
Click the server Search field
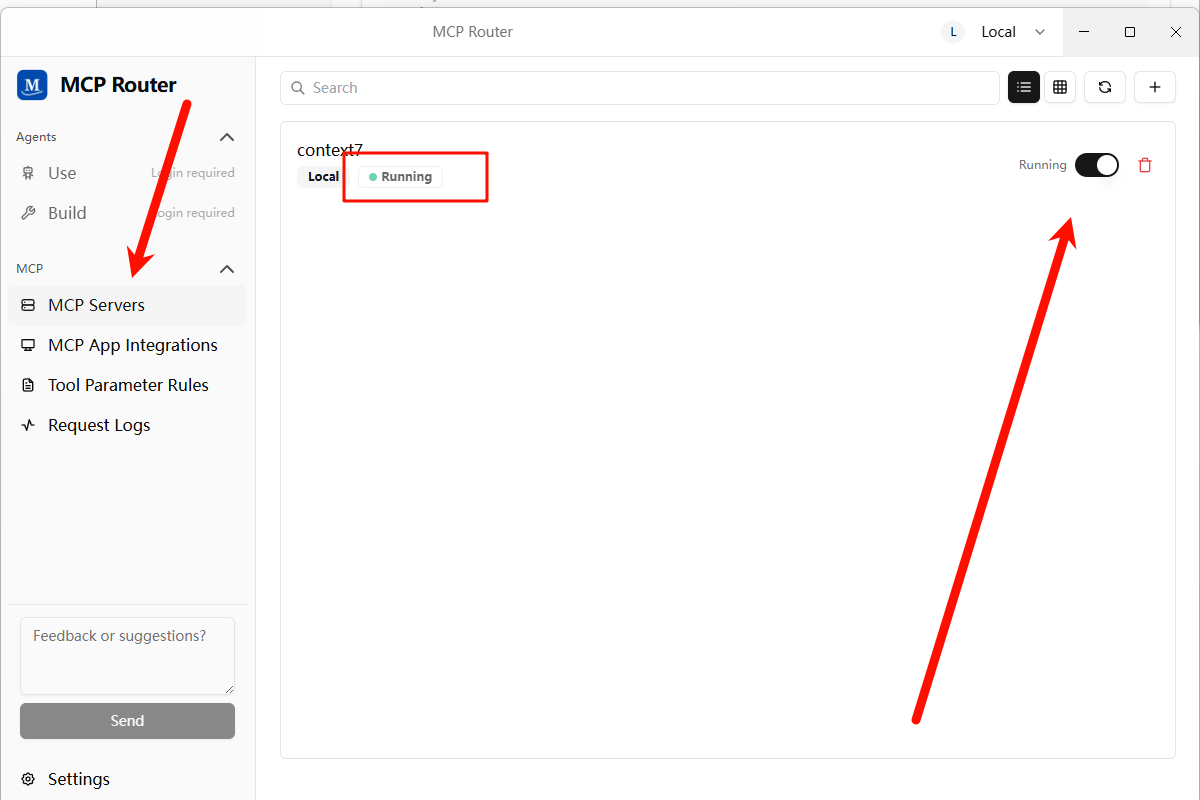[640, 88]
